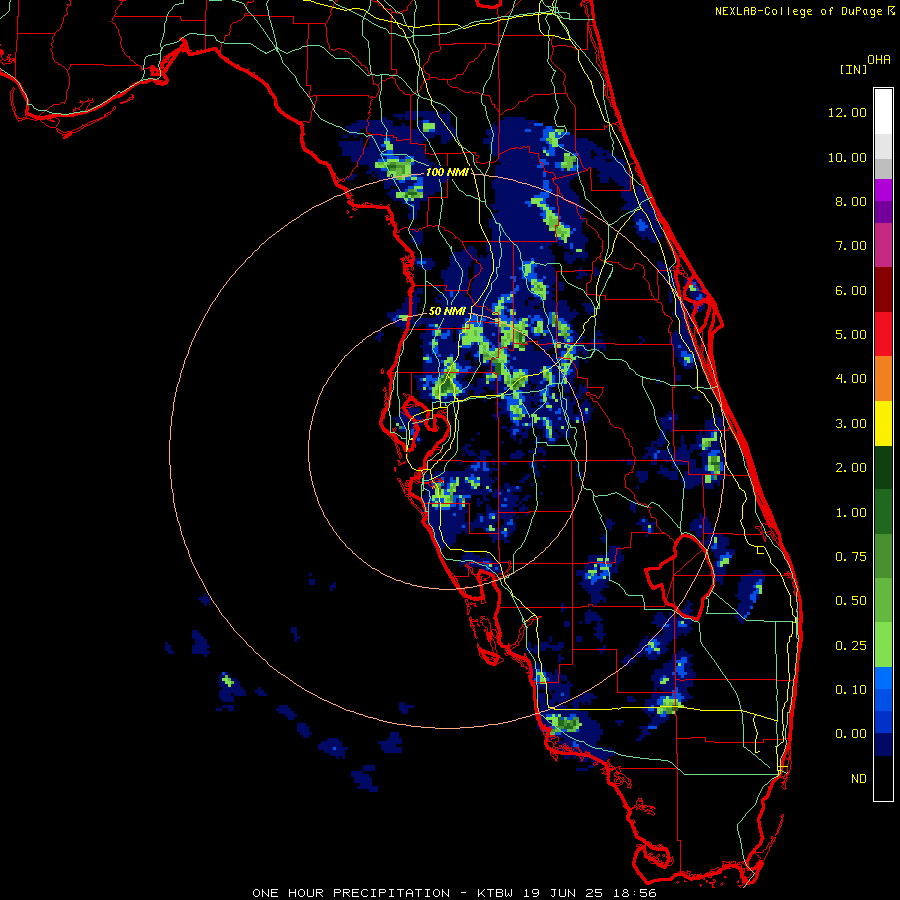Click the 100 NMI range ring label

point(447,172)
